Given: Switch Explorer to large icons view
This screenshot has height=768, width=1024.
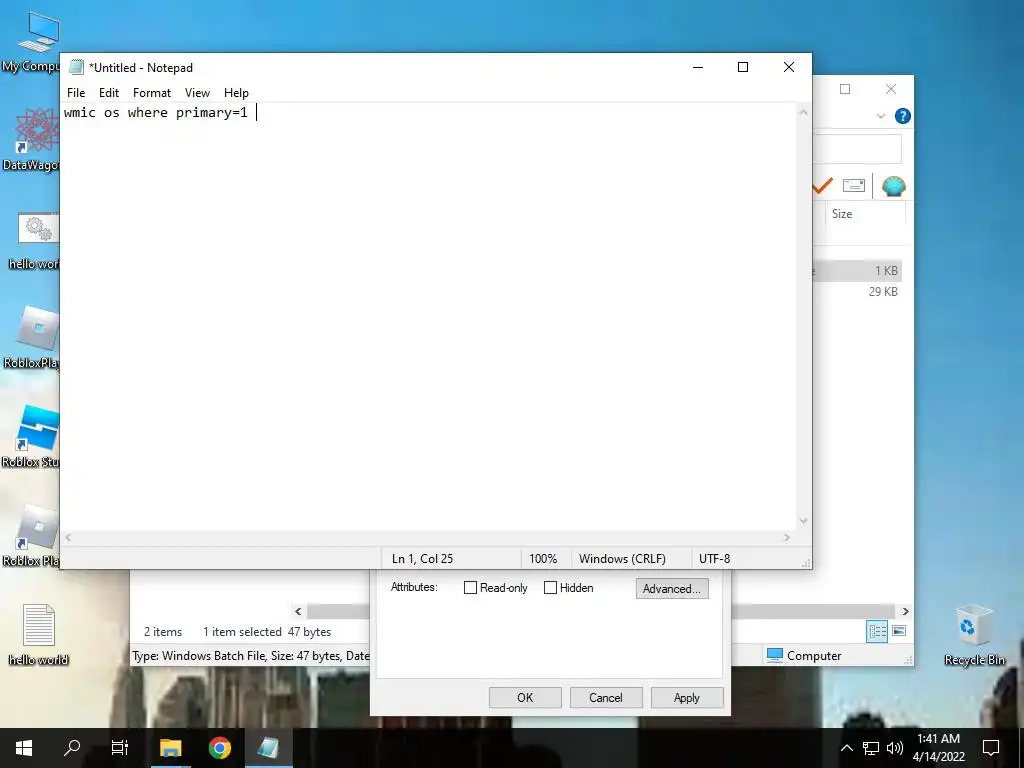Looking at the screenshot, I should [x=899, y=631].
